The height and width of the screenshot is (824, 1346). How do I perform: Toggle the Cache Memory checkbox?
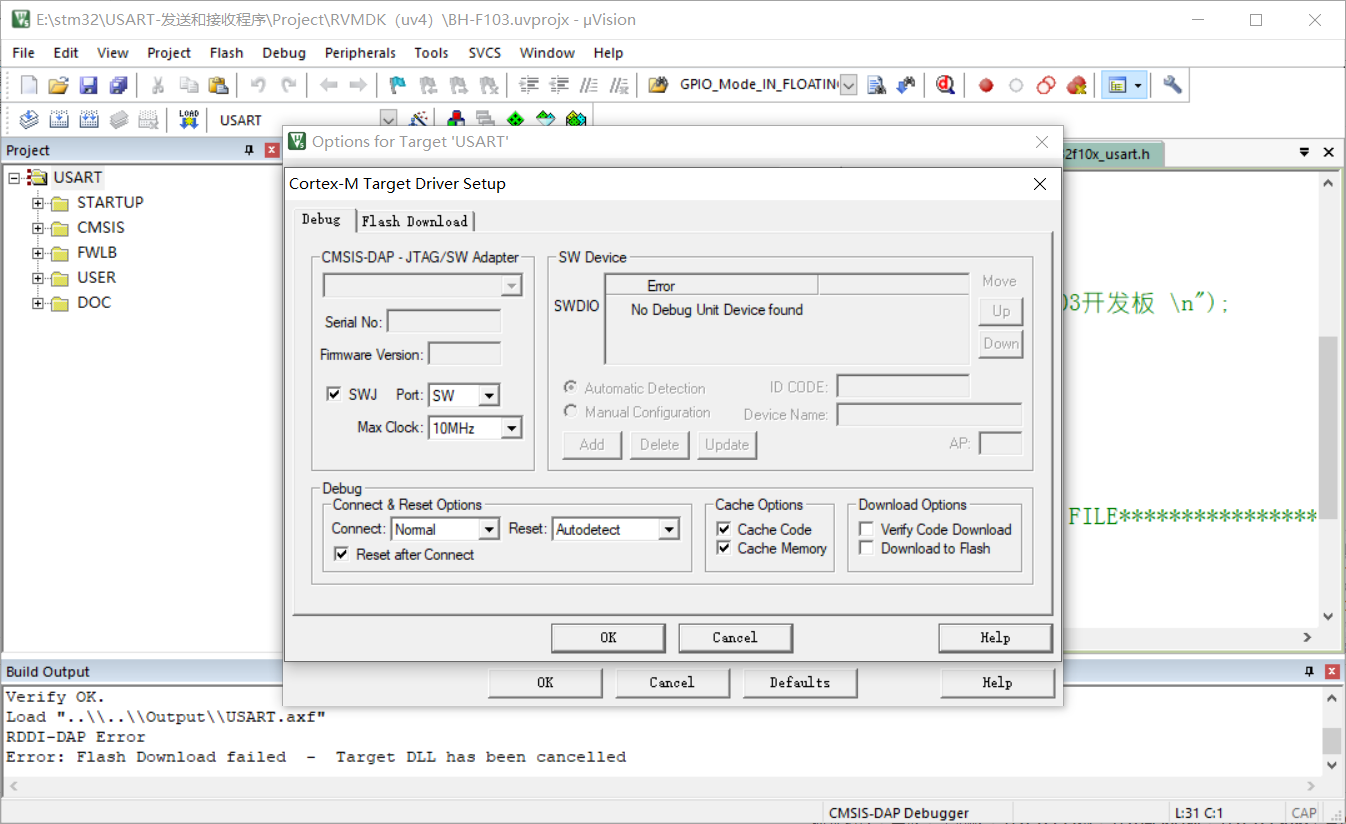click(x=725, y=548)
